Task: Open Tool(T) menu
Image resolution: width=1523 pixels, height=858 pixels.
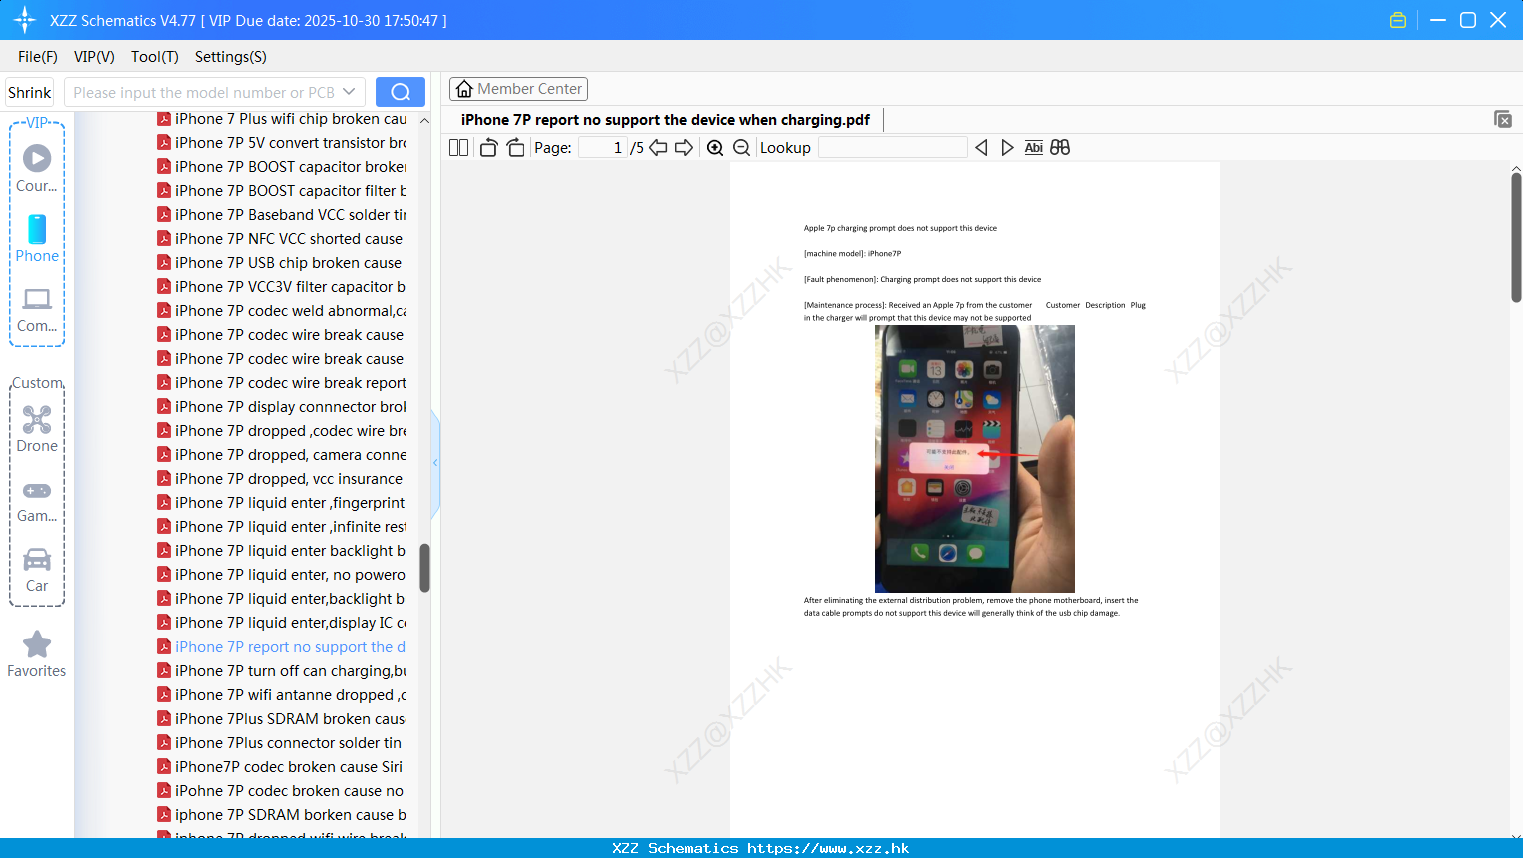Action: coord(155,57)
